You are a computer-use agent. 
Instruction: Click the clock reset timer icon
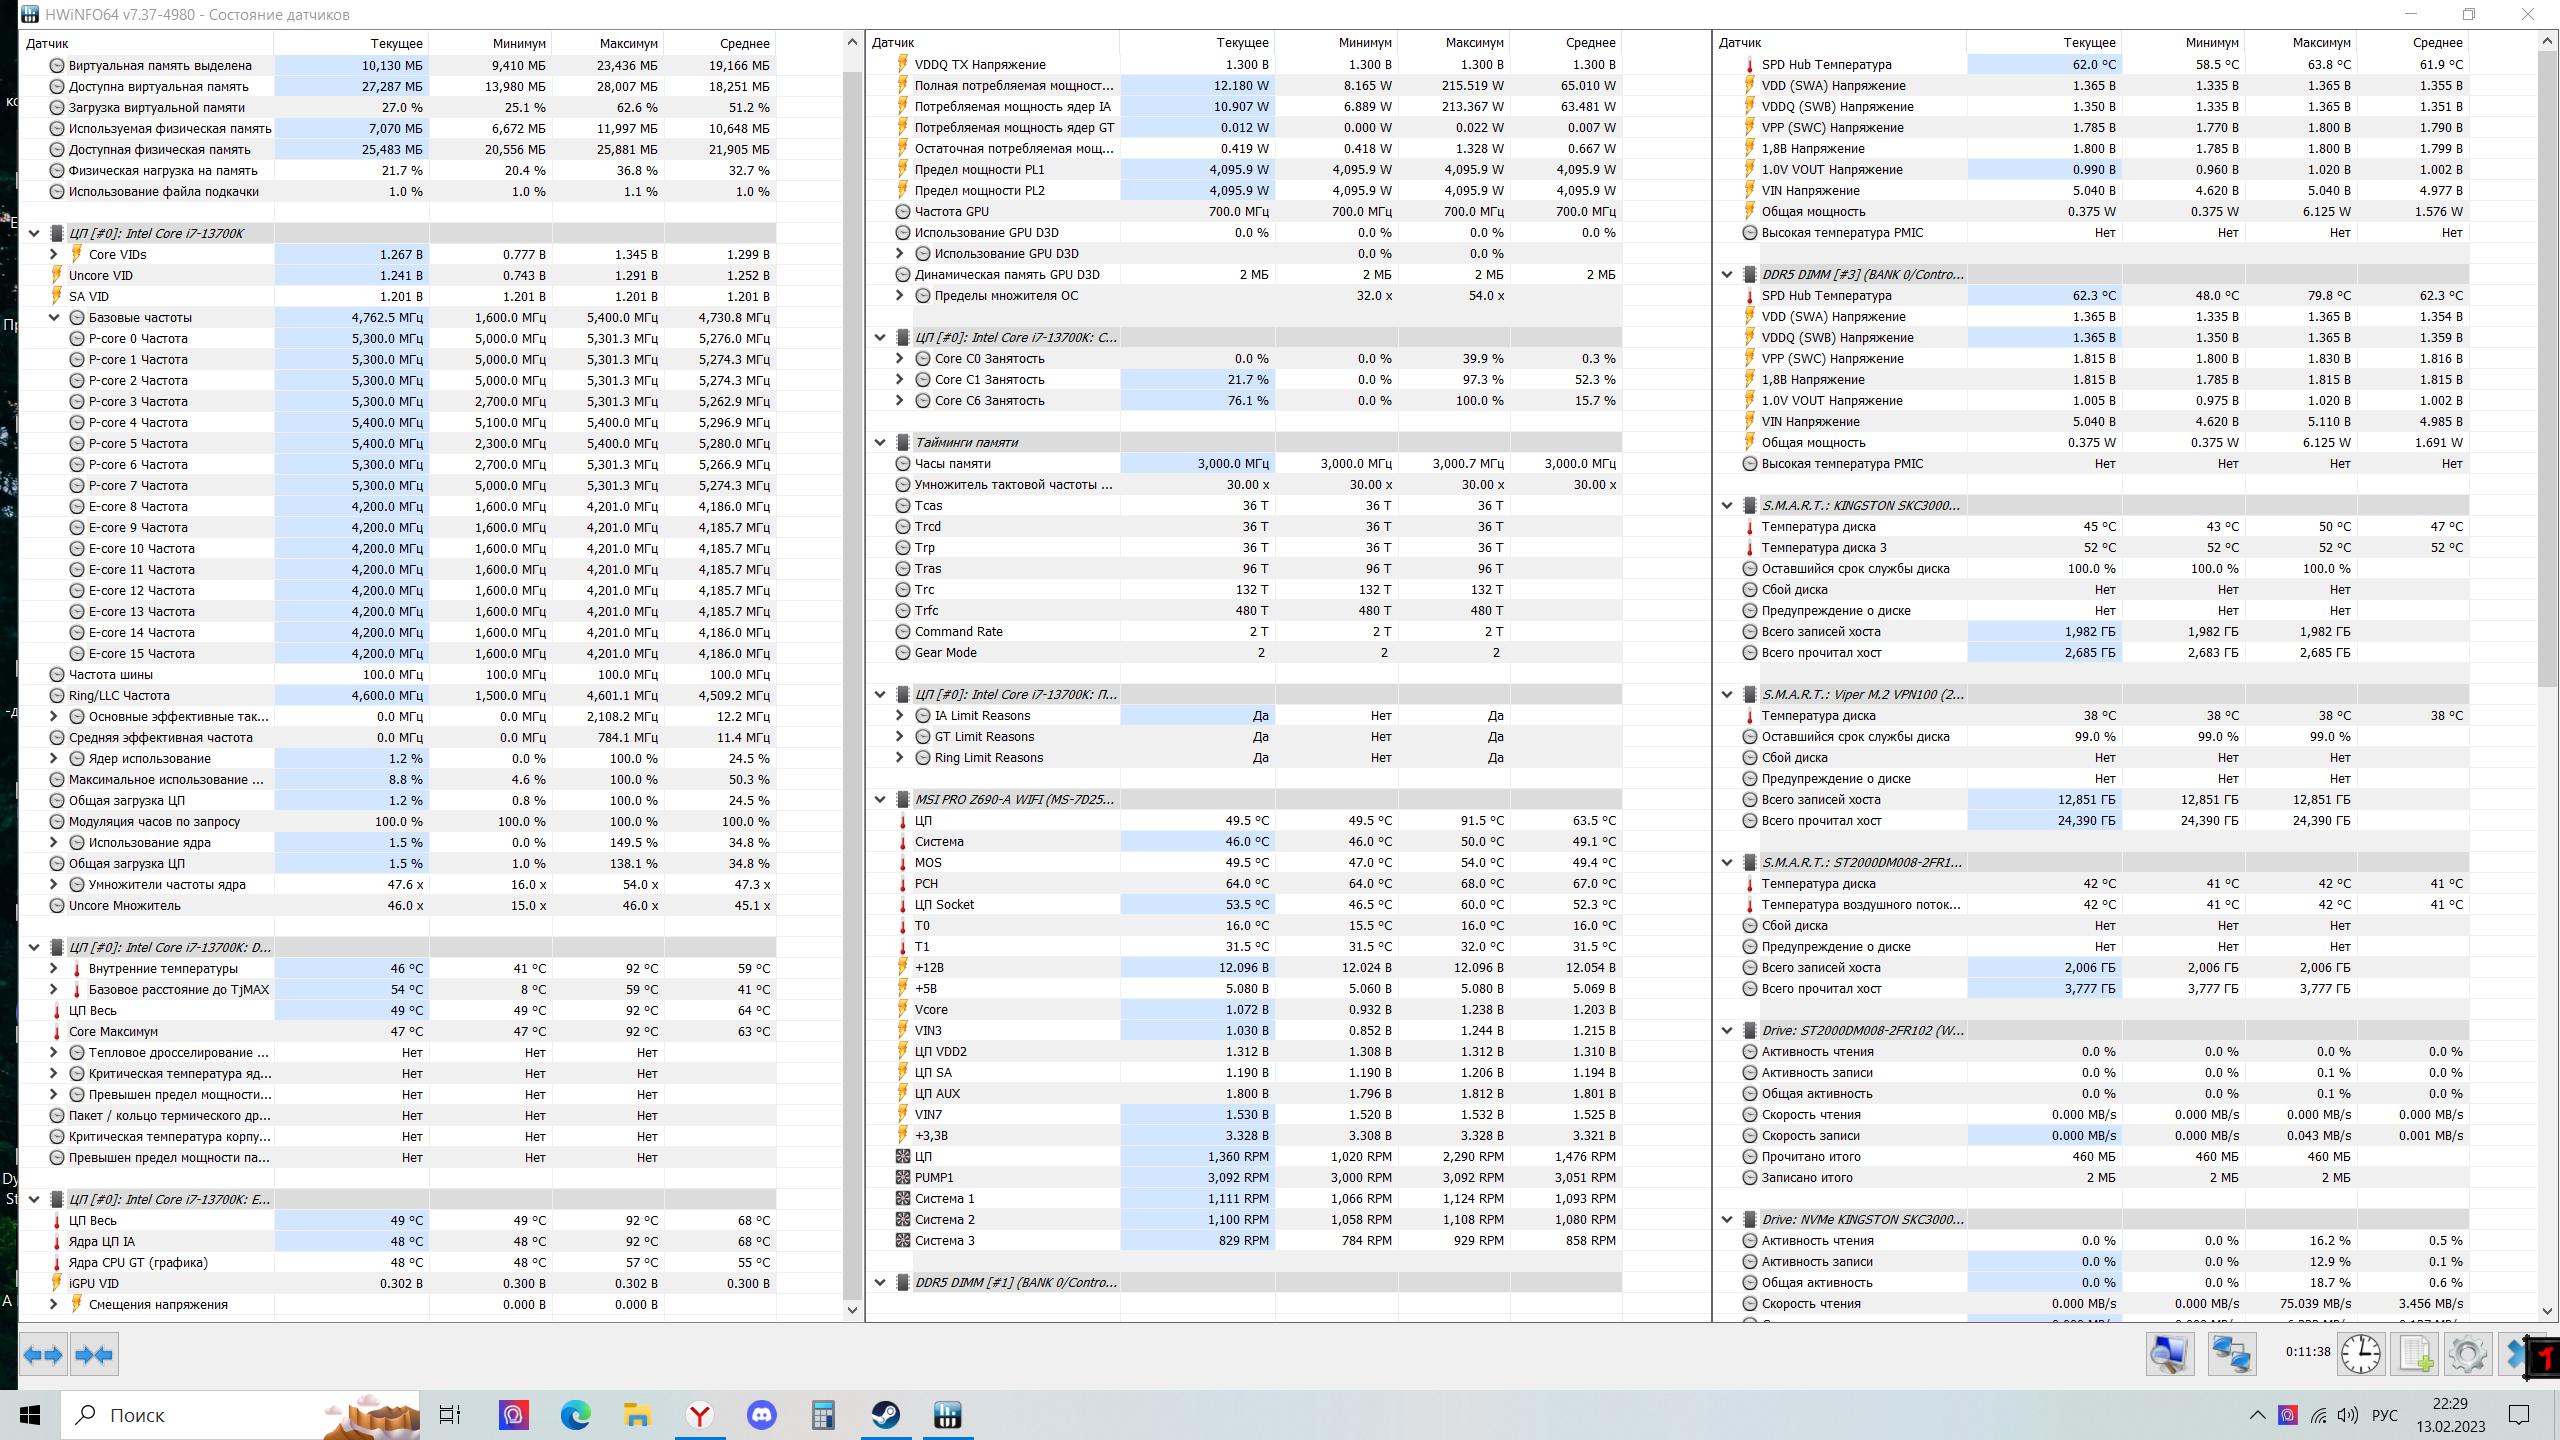(2361, 1355)
